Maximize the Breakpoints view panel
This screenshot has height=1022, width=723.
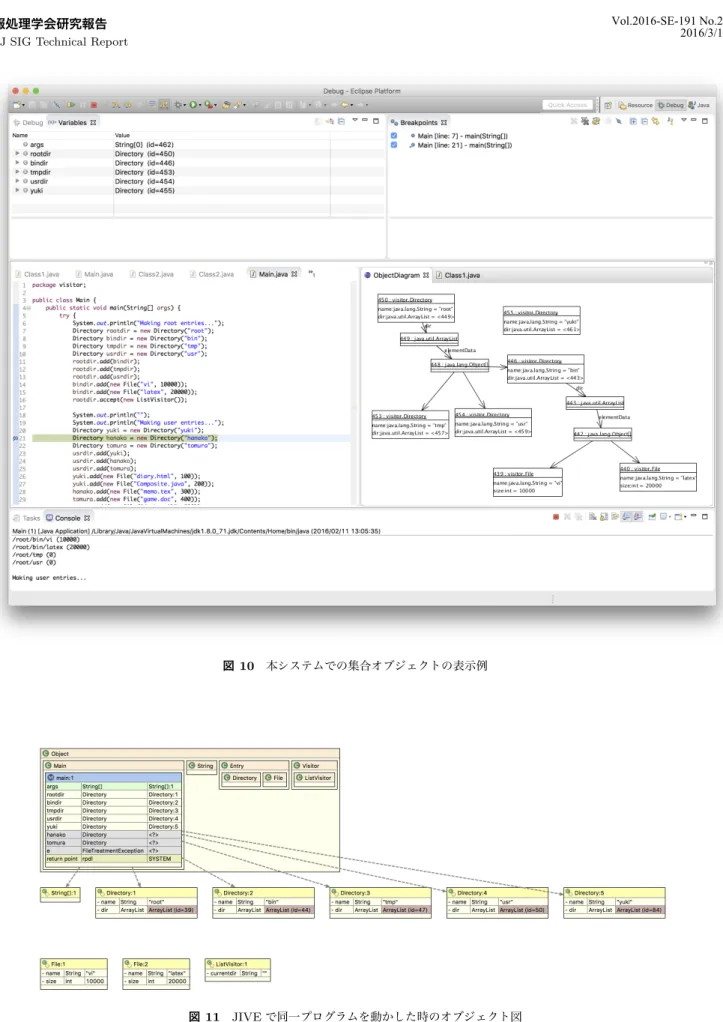[x=705, y=121]
